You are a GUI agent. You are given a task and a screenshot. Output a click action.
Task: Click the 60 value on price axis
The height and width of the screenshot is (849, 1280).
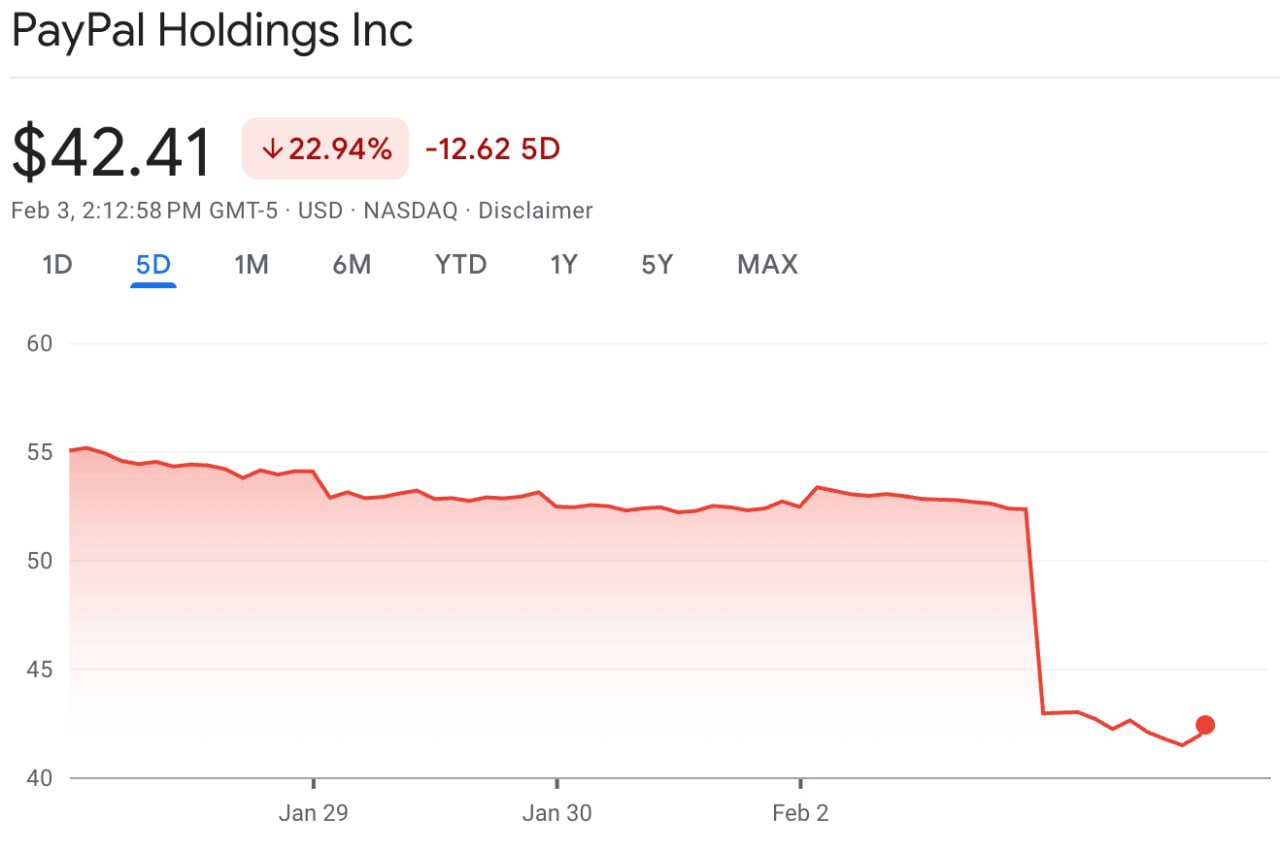[39, 343]
